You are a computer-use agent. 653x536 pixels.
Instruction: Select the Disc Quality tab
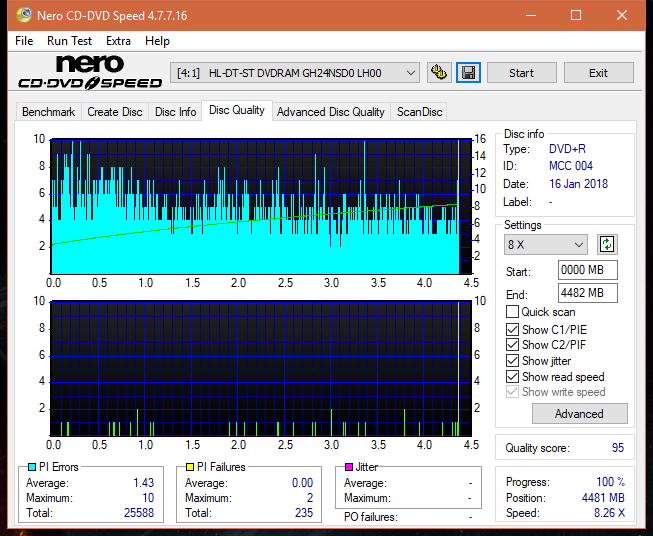pyautogui.click(x=237, y=110)
